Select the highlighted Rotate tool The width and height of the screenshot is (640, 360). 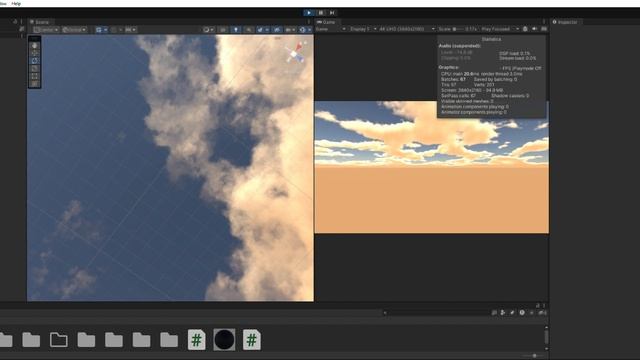[34, 61]
